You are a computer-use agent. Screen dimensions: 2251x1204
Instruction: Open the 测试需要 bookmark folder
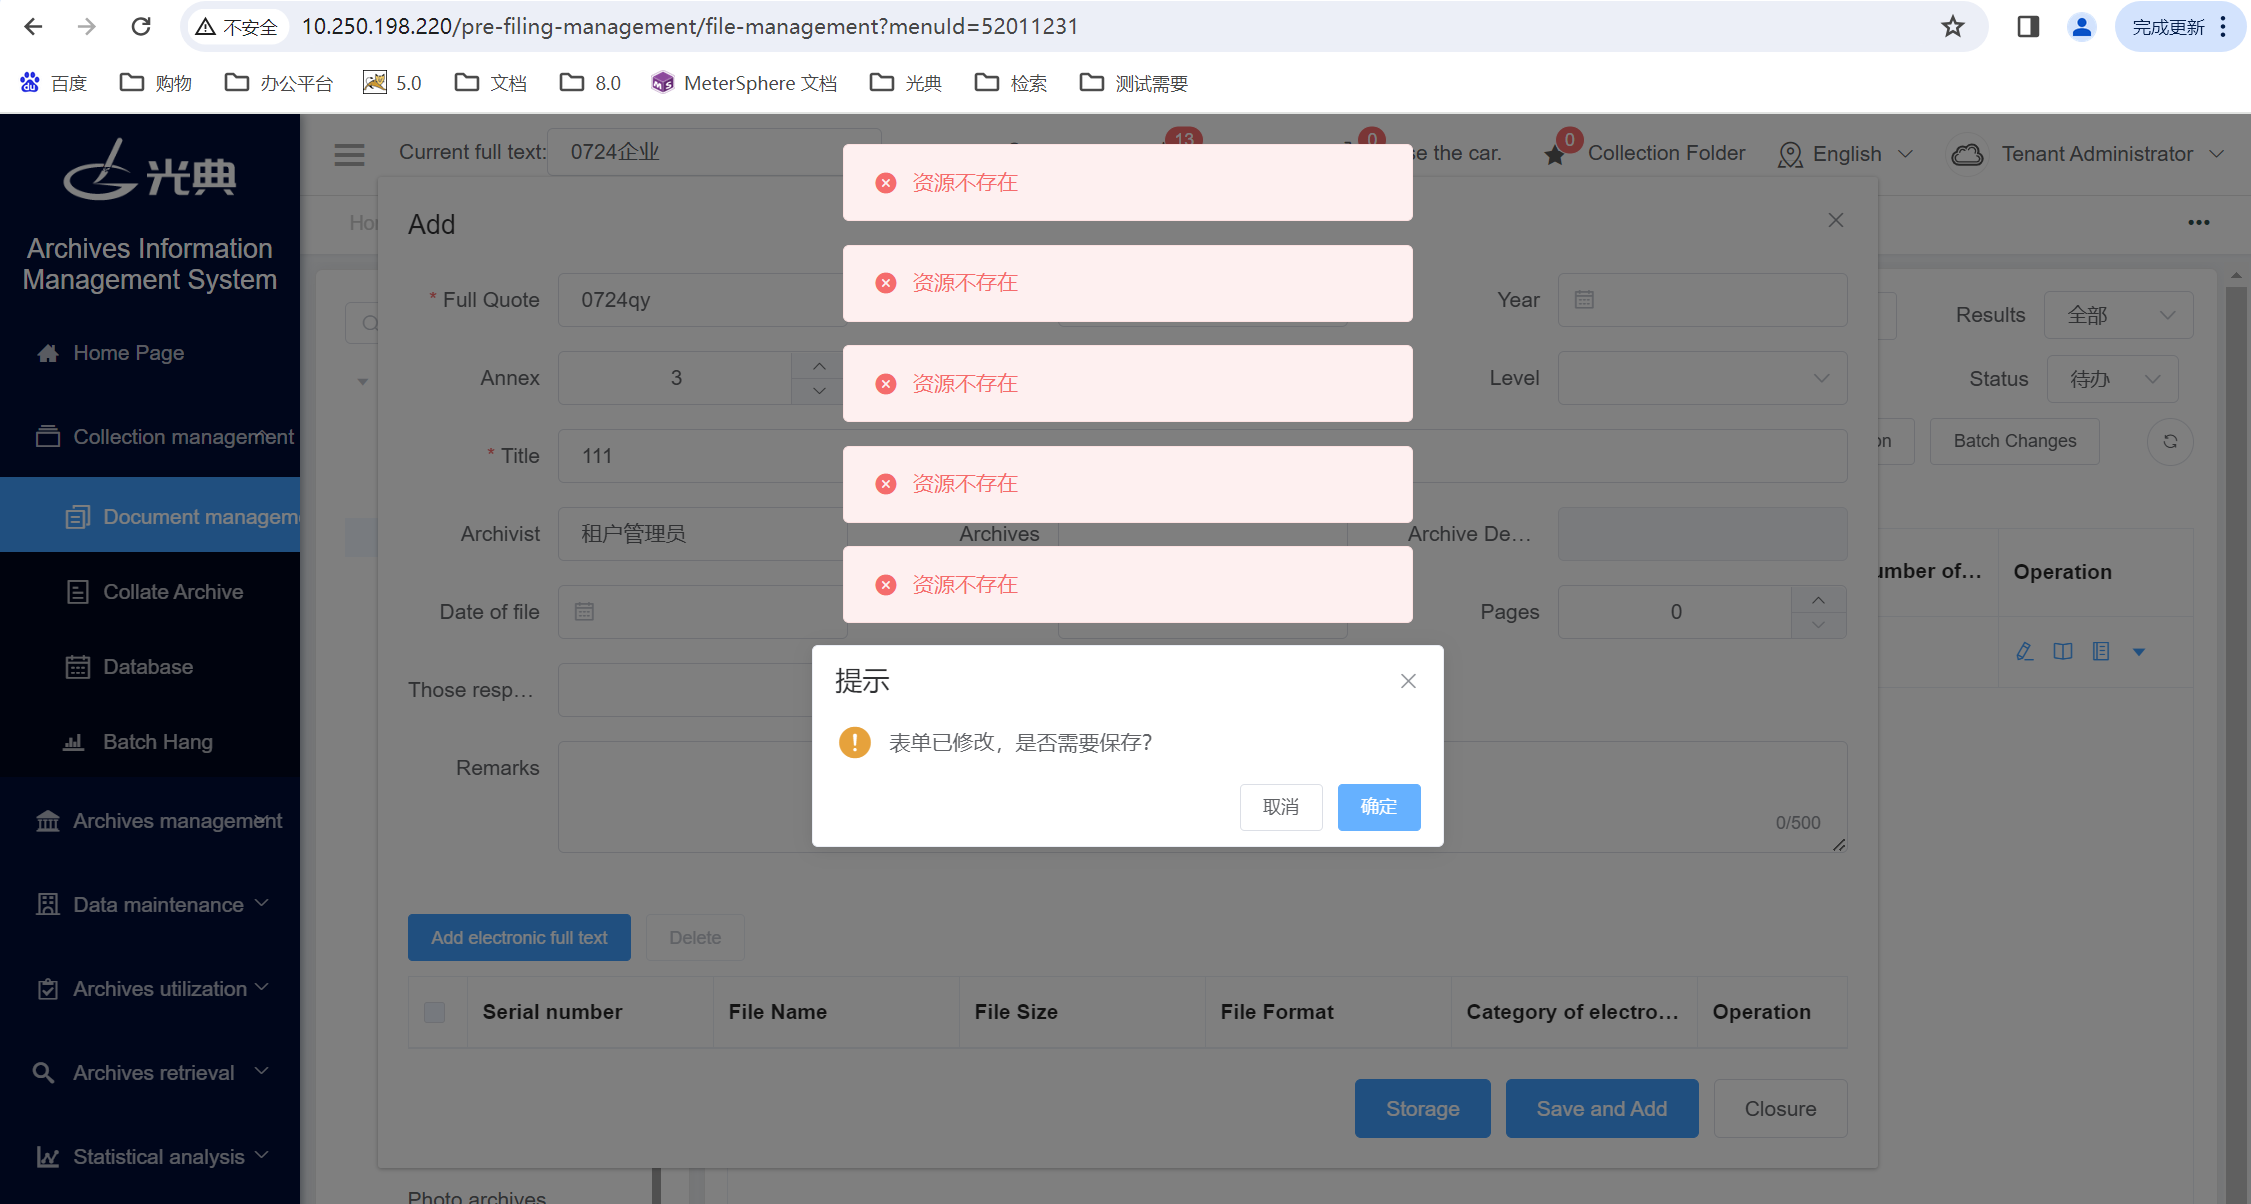coord(1134,83)
